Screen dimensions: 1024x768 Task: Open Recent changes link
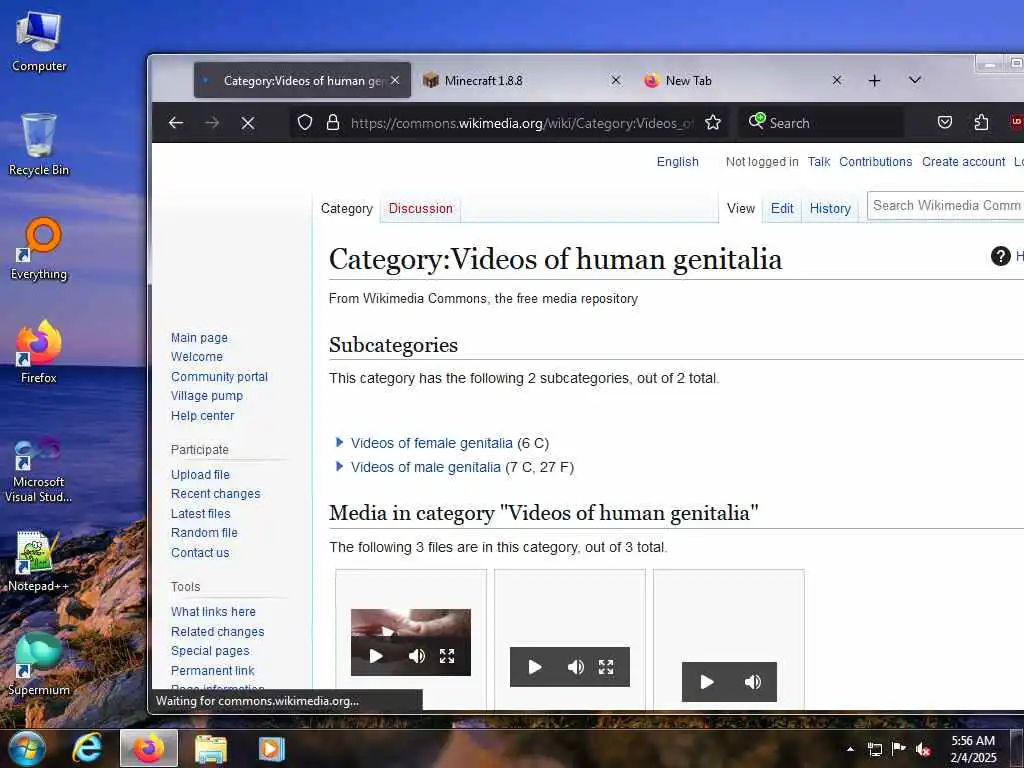pos(216,494)
